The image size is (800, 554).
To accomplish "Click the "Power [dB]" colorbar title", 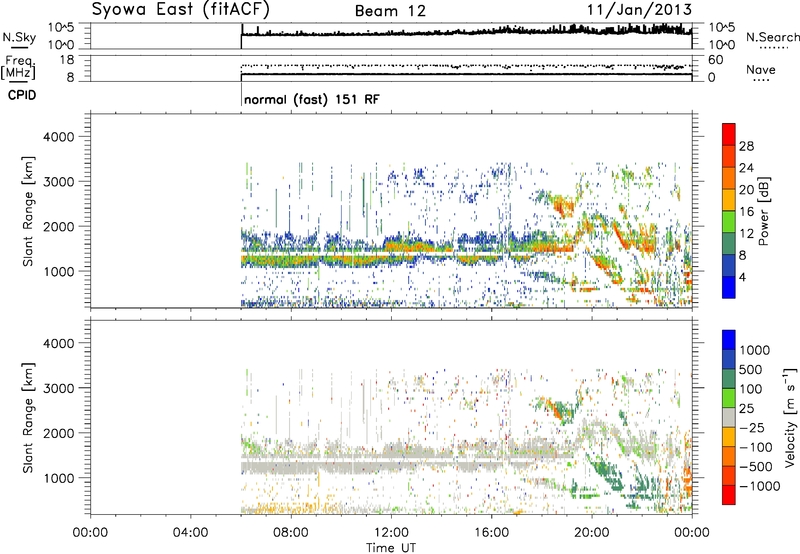I will tap(763, 212).
